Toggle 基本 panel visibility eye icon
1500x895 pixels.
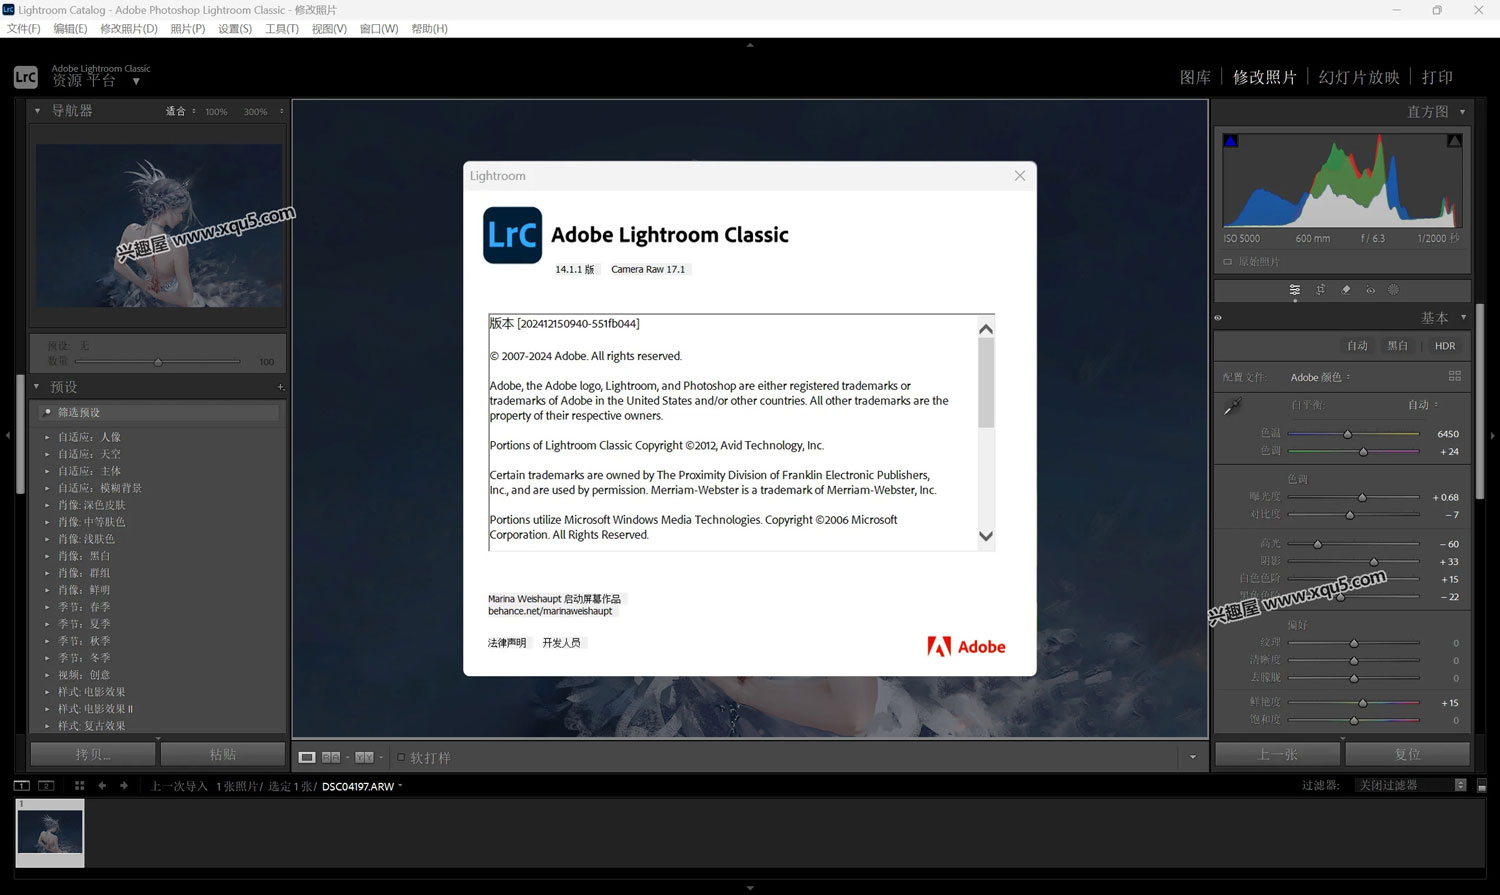point(1218,318)
